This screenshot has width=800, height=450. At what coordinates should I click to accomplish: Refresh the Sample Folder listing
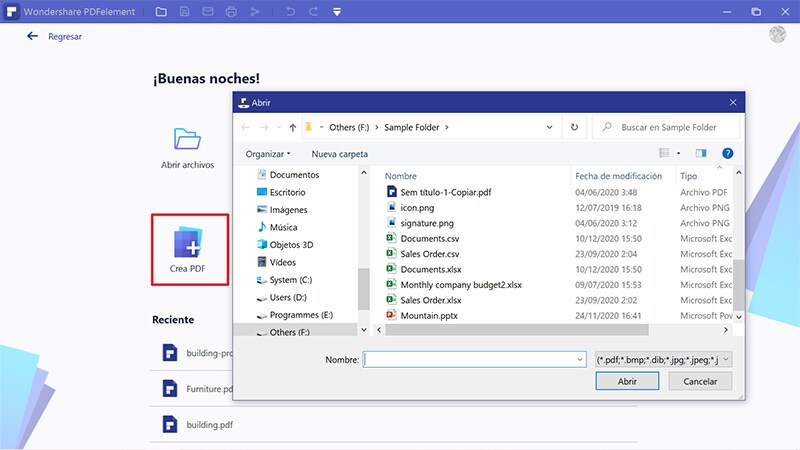pos(574,128)
